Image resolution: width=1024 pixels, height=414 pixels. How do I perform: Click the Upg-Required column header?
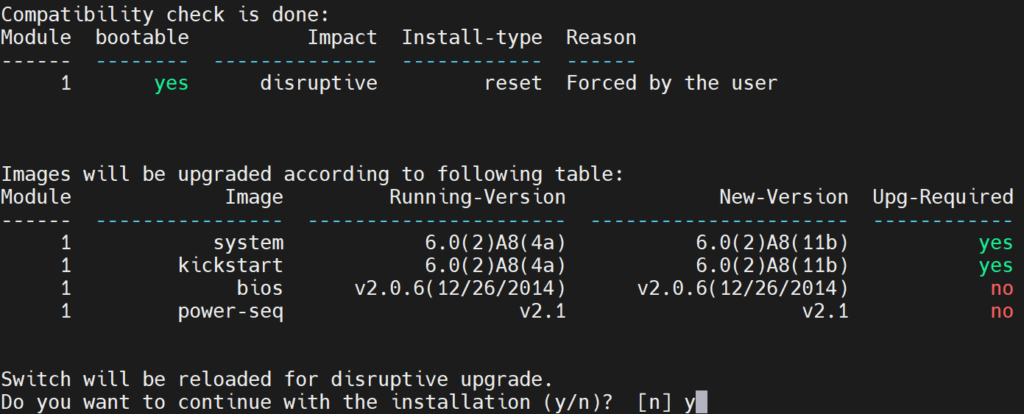coord(943,197)
